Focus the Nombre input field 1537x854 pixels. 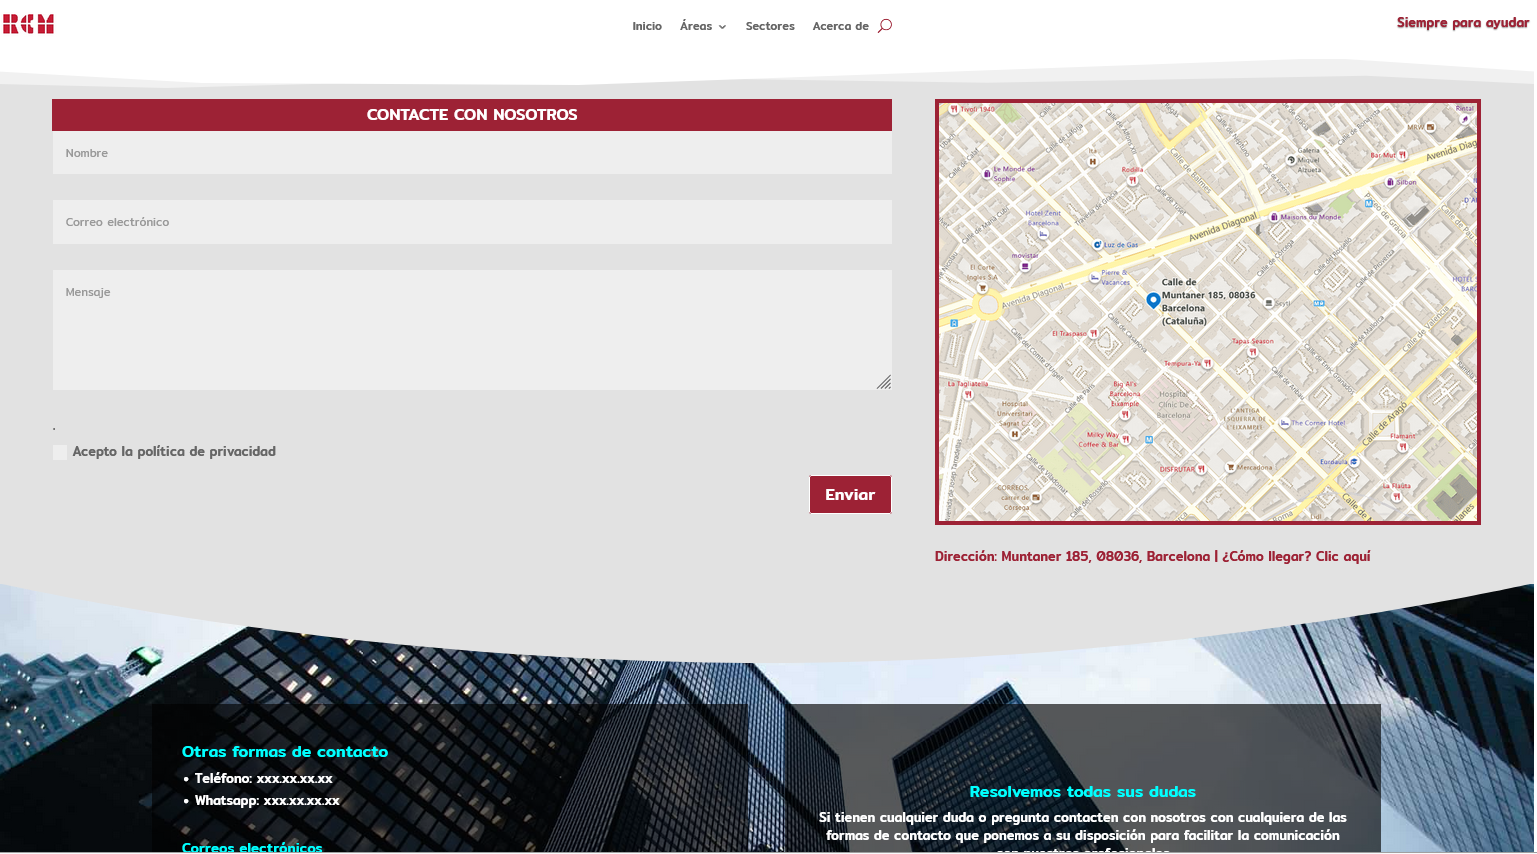(472, 153)
